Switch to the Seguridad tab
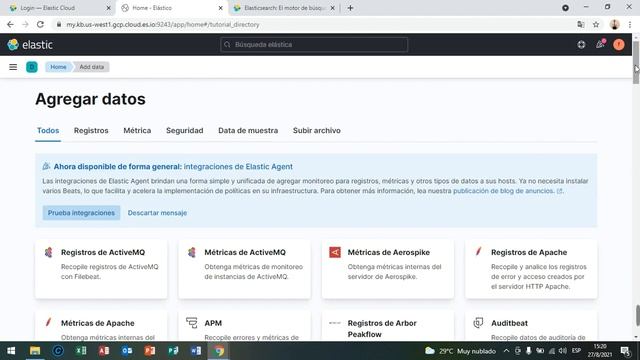This screenshot has height=360, width=640. coord(184,131)
